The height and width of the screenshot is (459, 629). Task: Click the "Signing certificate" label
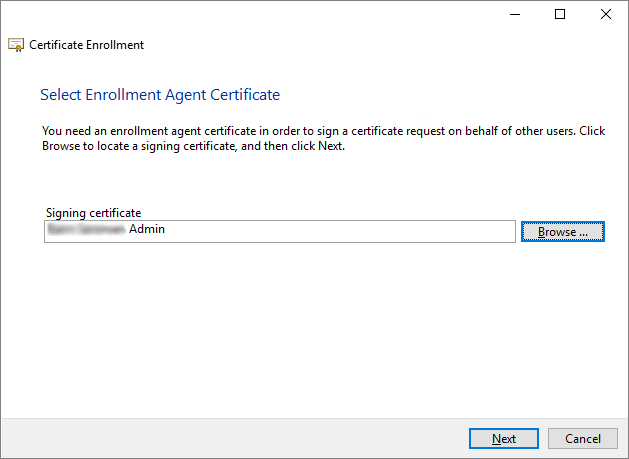coord(94,213)
